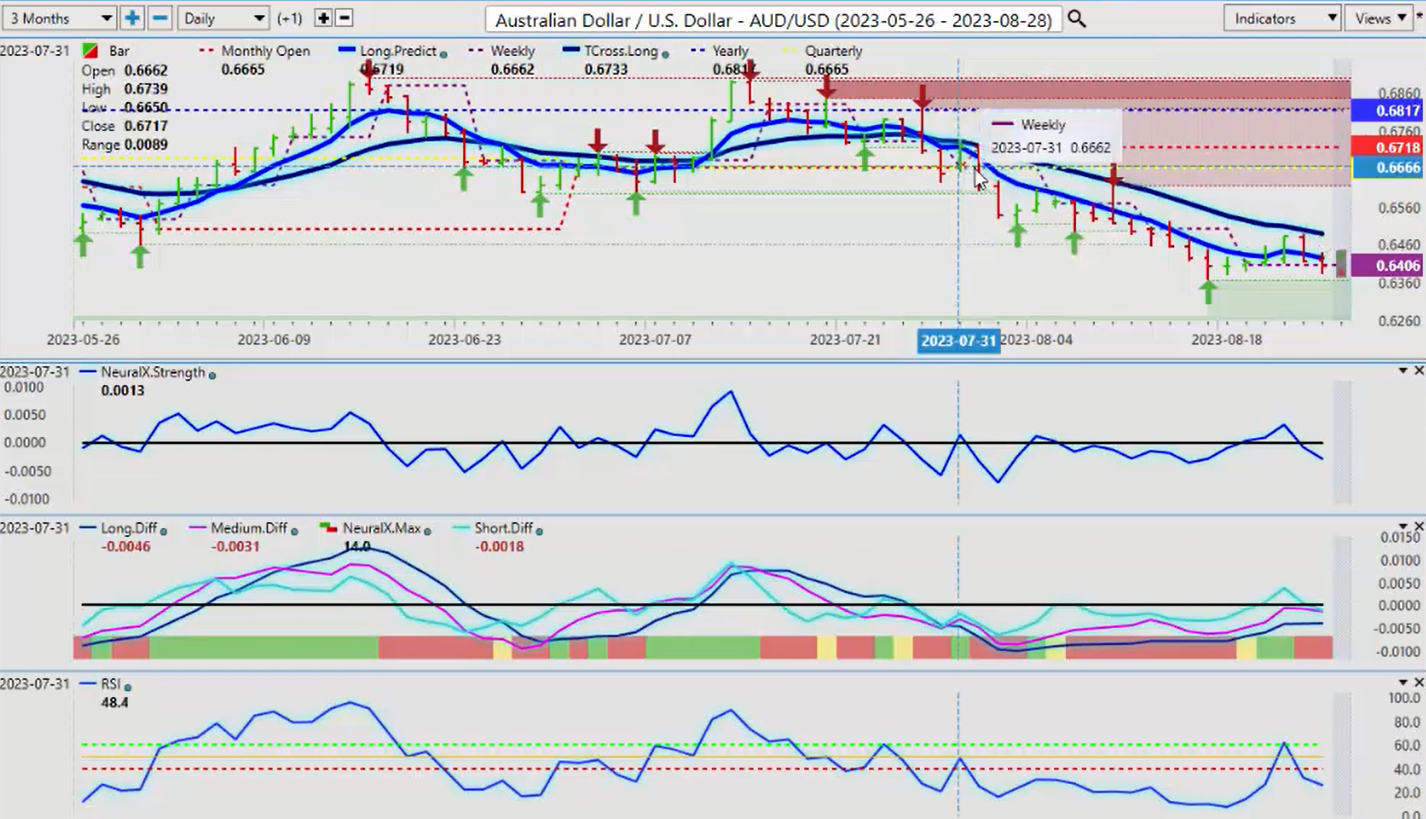Click the Long.Diff legend label

[129, 528]
